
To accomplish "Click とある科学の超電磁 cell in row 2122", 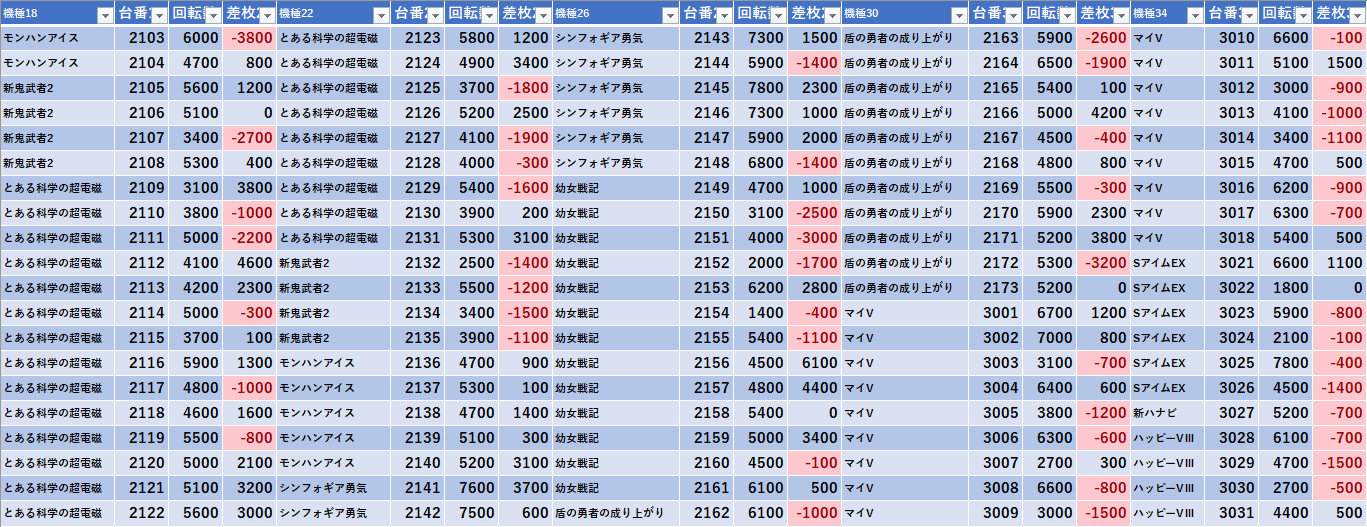I will tap(57, 513).
